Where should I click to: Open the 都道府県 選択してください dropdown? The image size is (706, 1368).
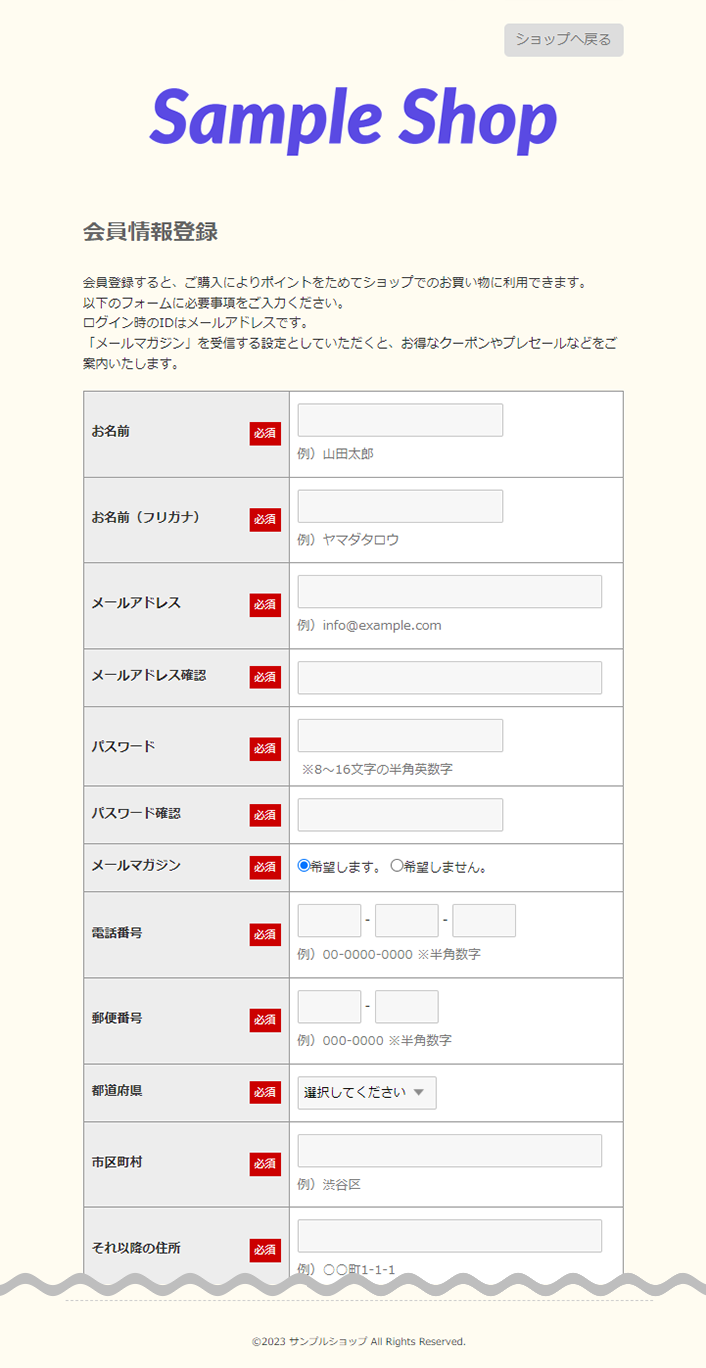(x=367, y=1092)
